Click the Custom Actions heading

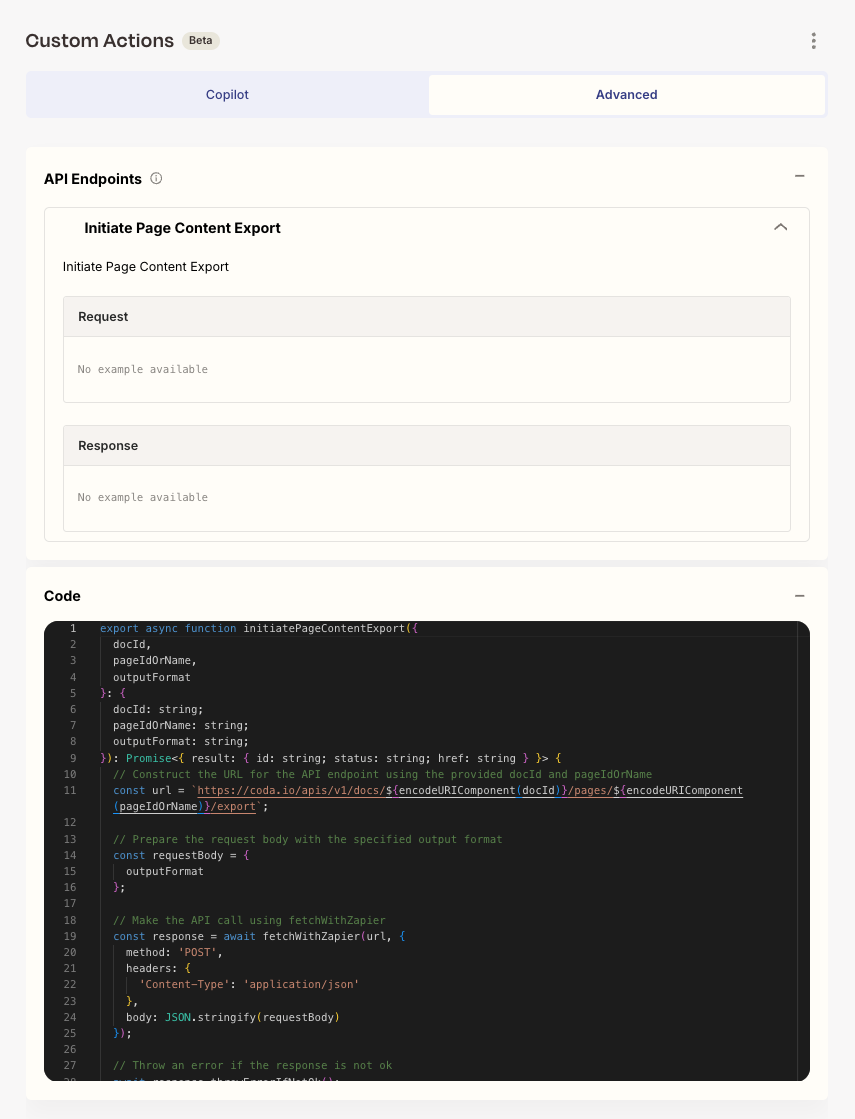coord(100,41)
